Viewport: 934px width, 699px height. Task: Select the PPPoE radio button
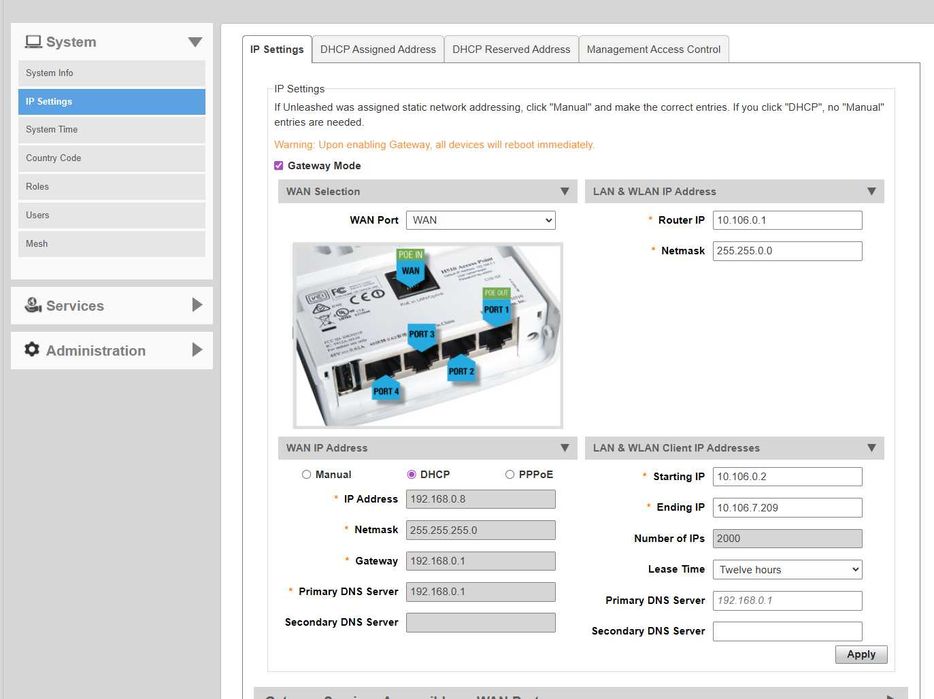(509, 474)
